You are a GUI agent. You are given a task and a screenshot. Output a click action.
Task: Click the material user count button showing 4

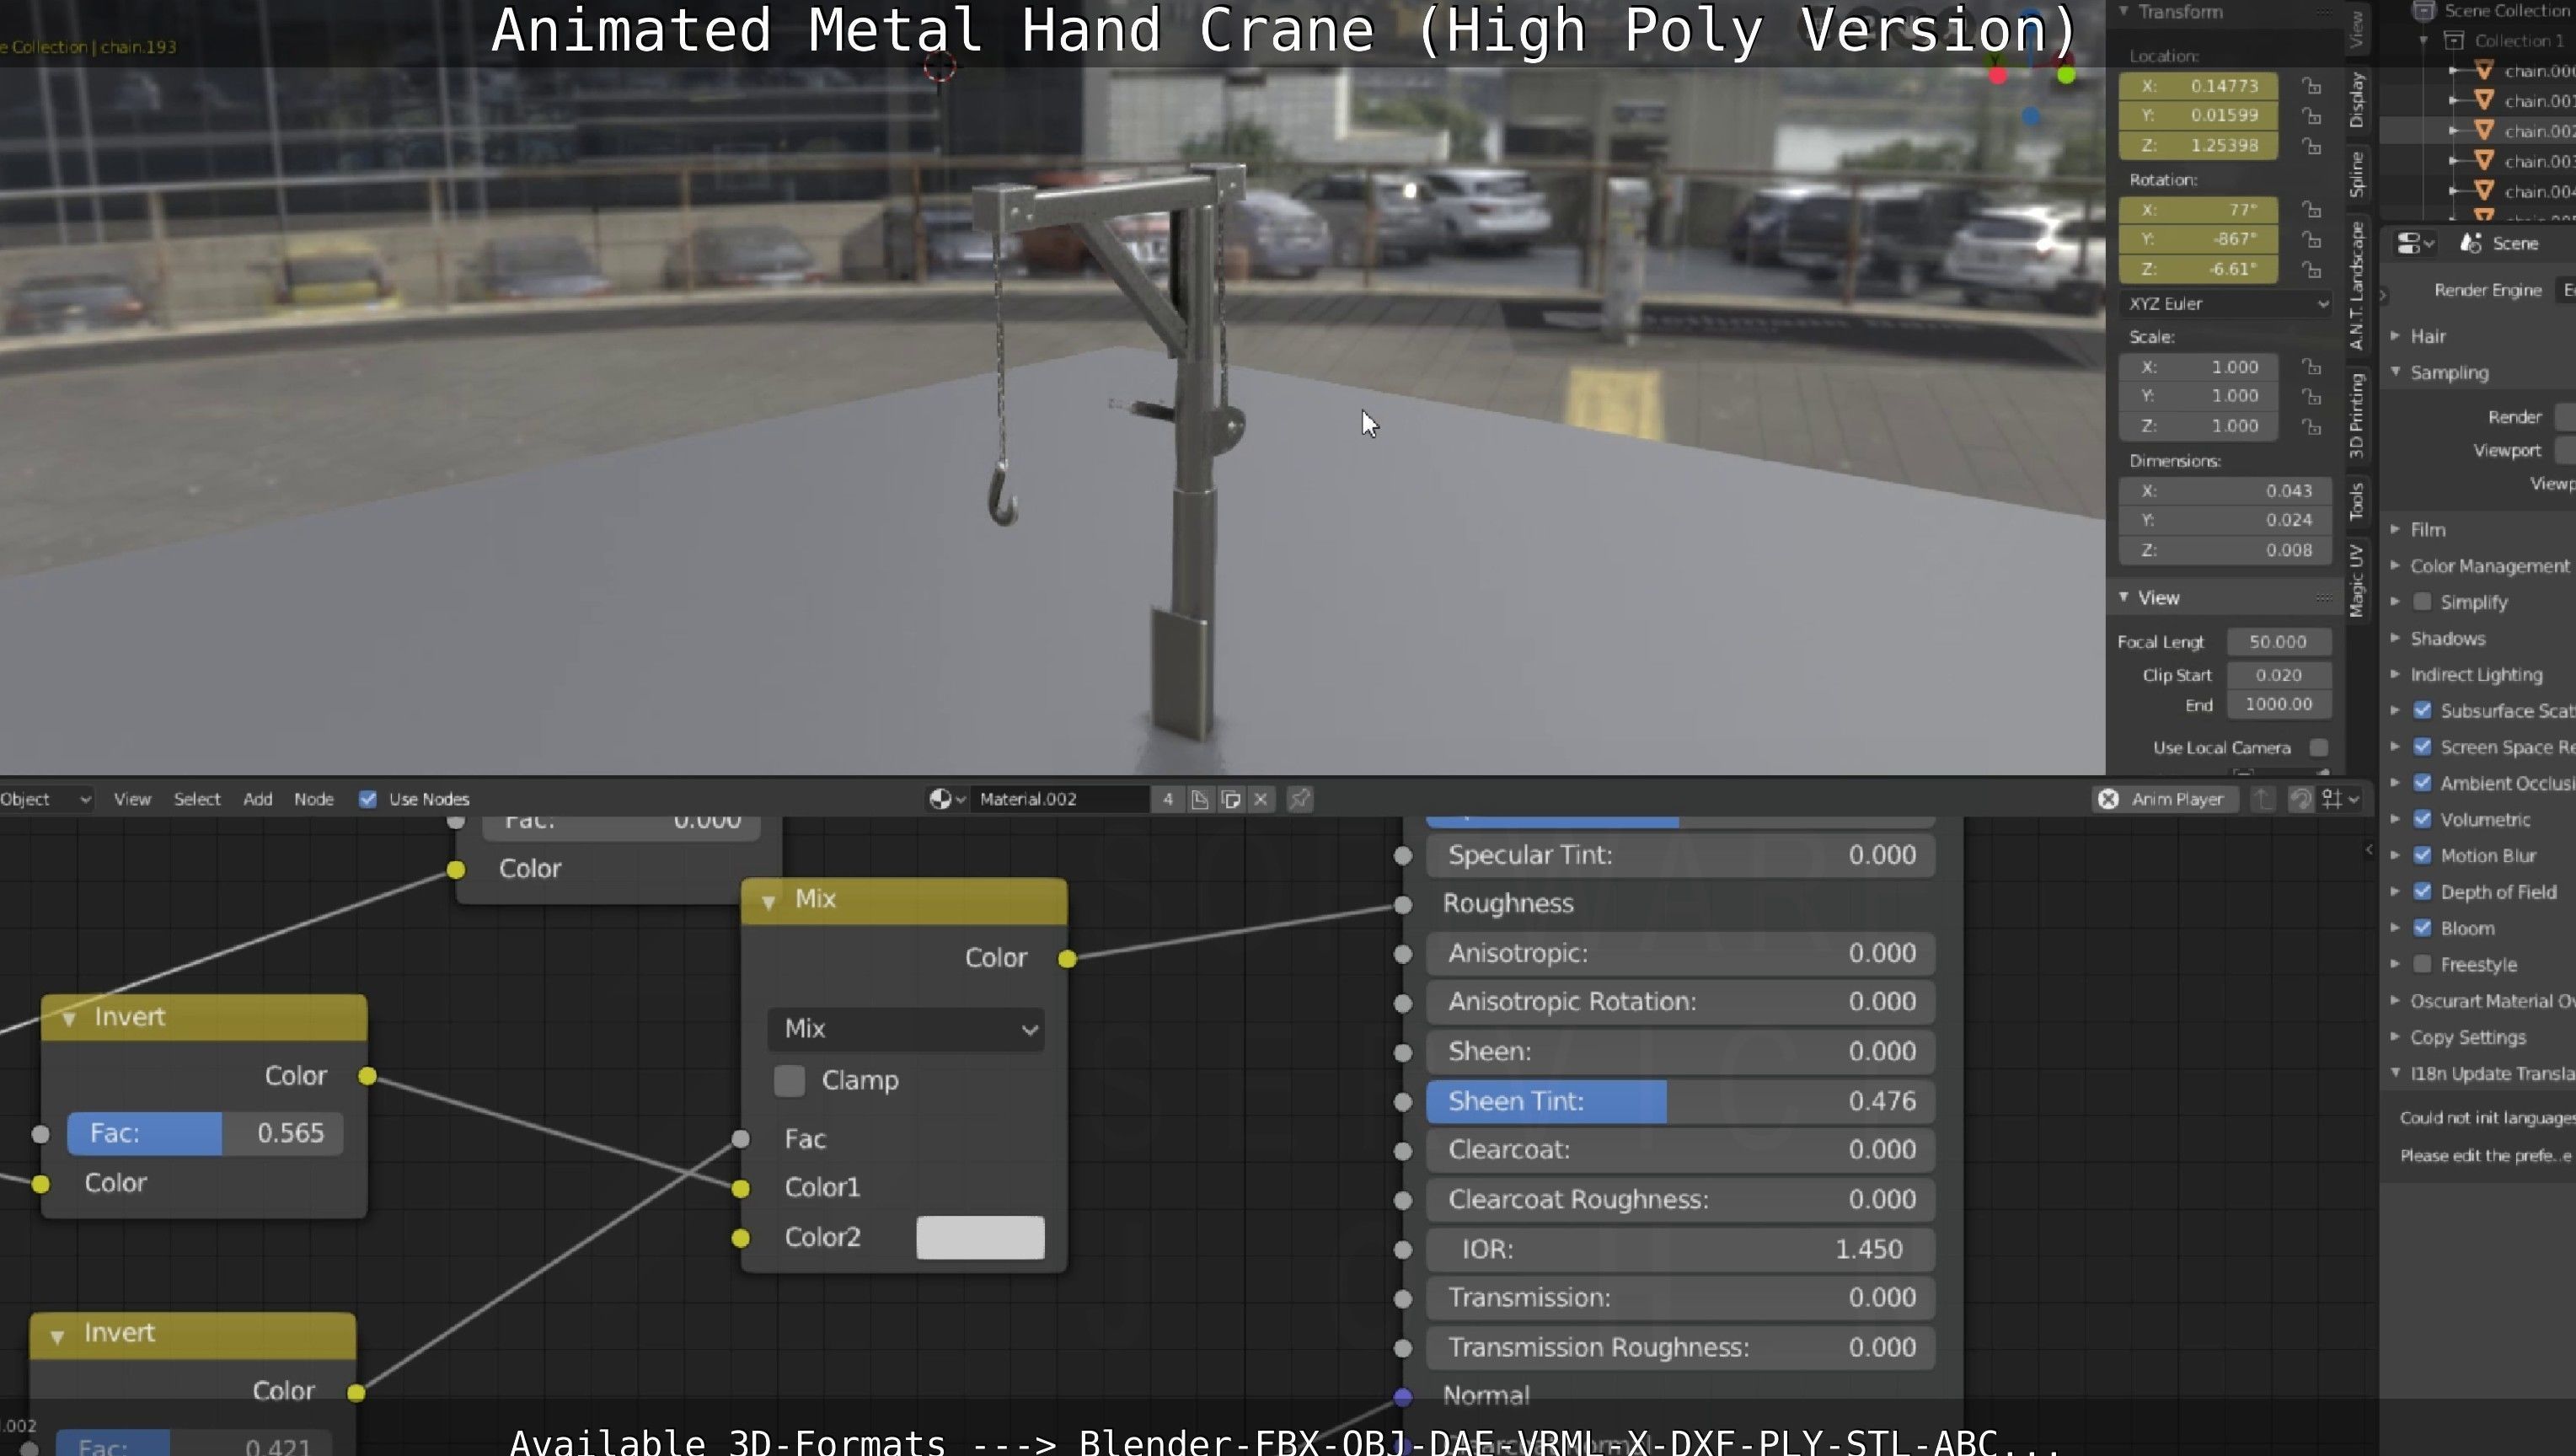pyautogui.click(x=1167, y=799)
